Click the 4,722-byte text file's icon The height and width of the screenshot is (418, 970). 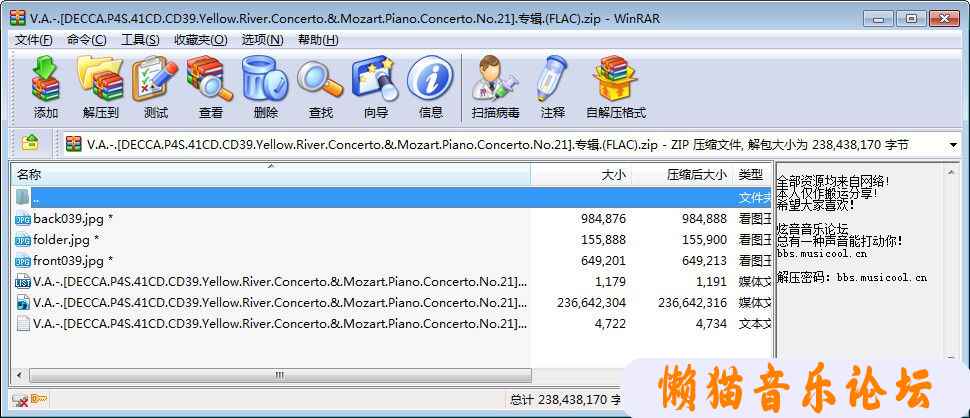tap(23, 323)
